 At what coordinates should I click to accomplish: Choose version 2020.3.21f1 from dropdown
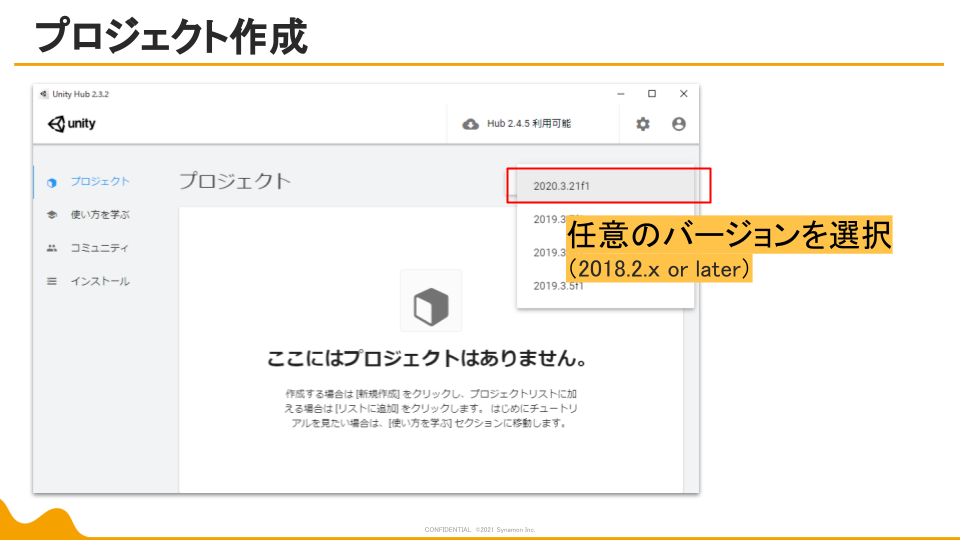point(606,186)
